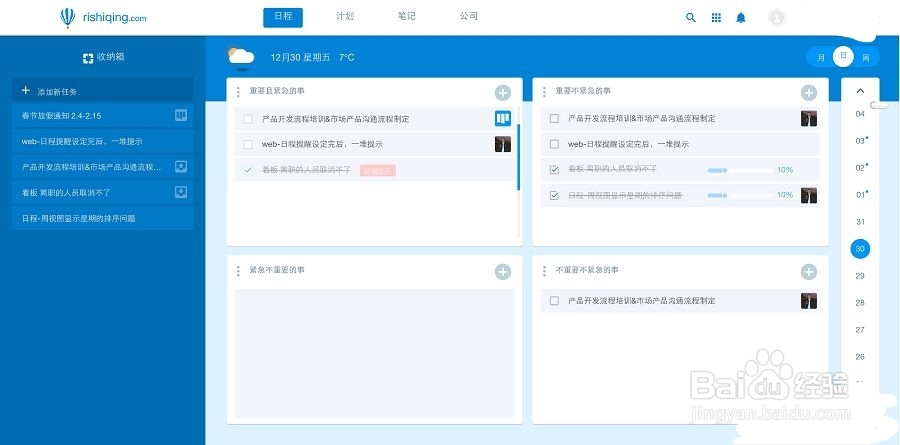Add task to 紧急不重要的事 quadrant
The height and width of the screenshot is (445, 900).
[x=503, y=272]
